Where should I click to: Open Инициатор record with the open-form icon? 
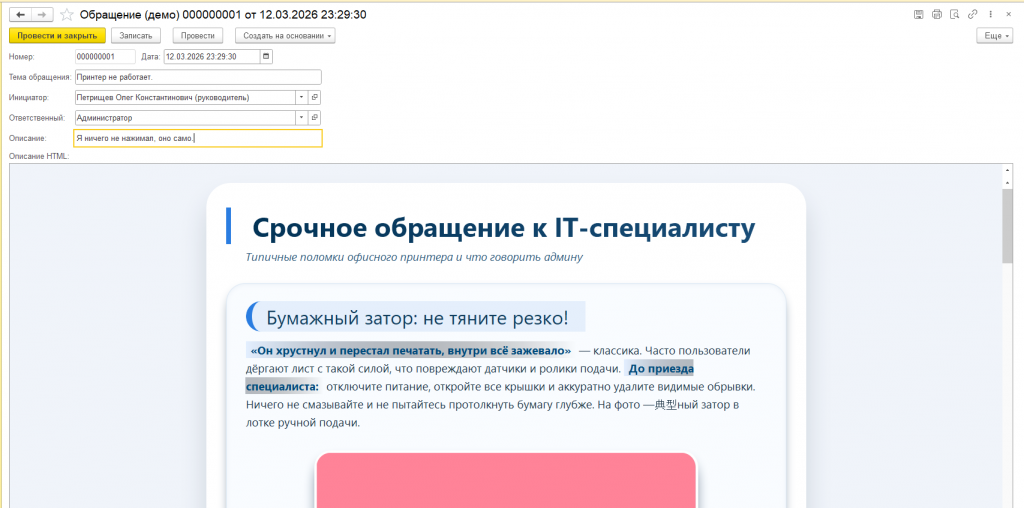(314, 98)
